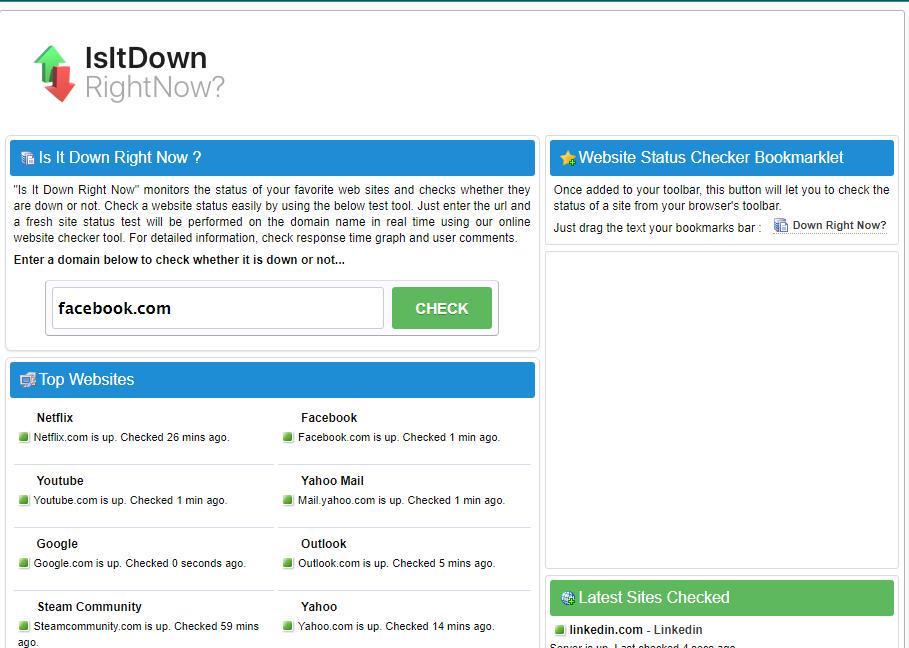Click the Top Websites section header
This screenshot has width=909, height=648.
coord(272,380)
